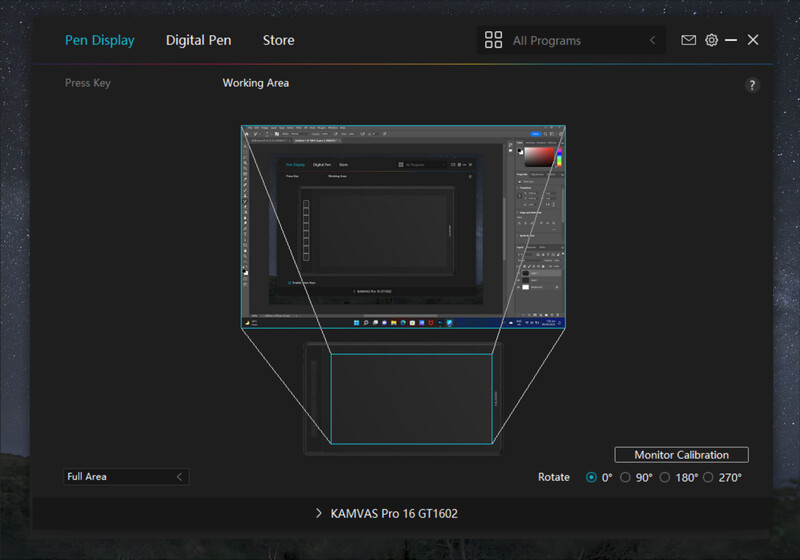Click the KAMVAS Pro 16 GT1602 device name
The height and width of the screenshot is (560, 800).
[394, 514]
